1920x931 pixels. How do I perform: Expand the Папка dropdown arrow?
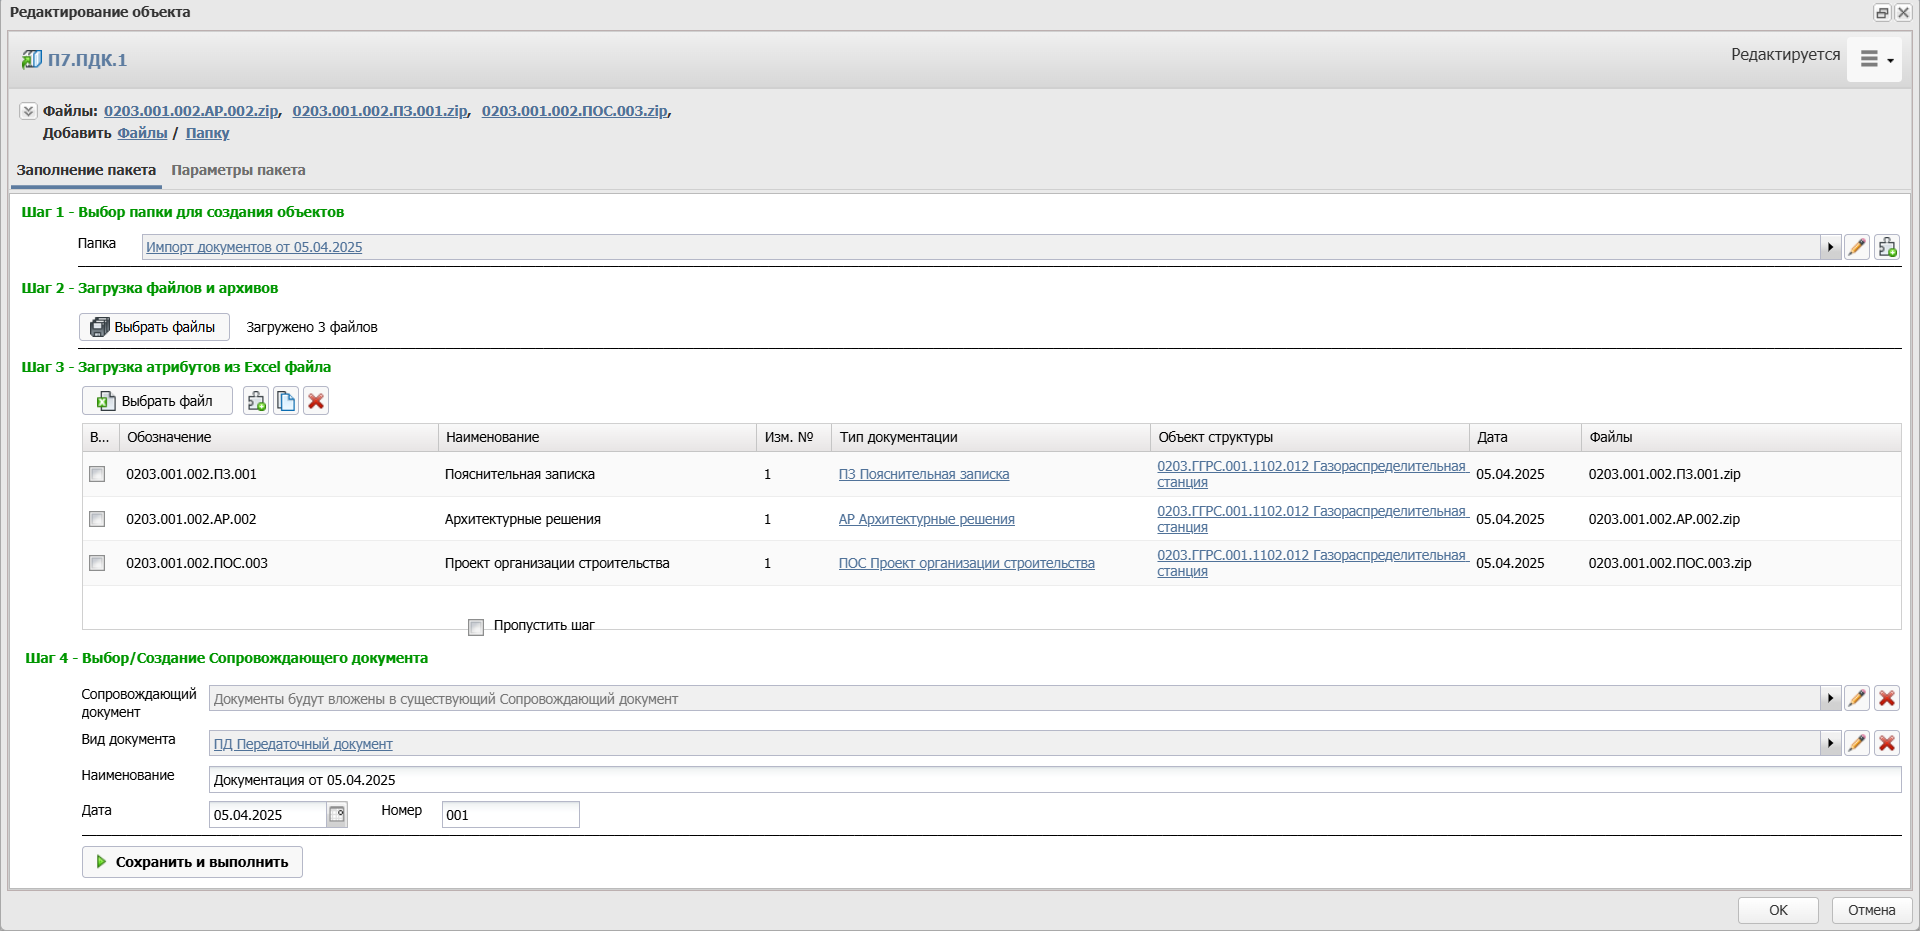tap(1830, 247)
